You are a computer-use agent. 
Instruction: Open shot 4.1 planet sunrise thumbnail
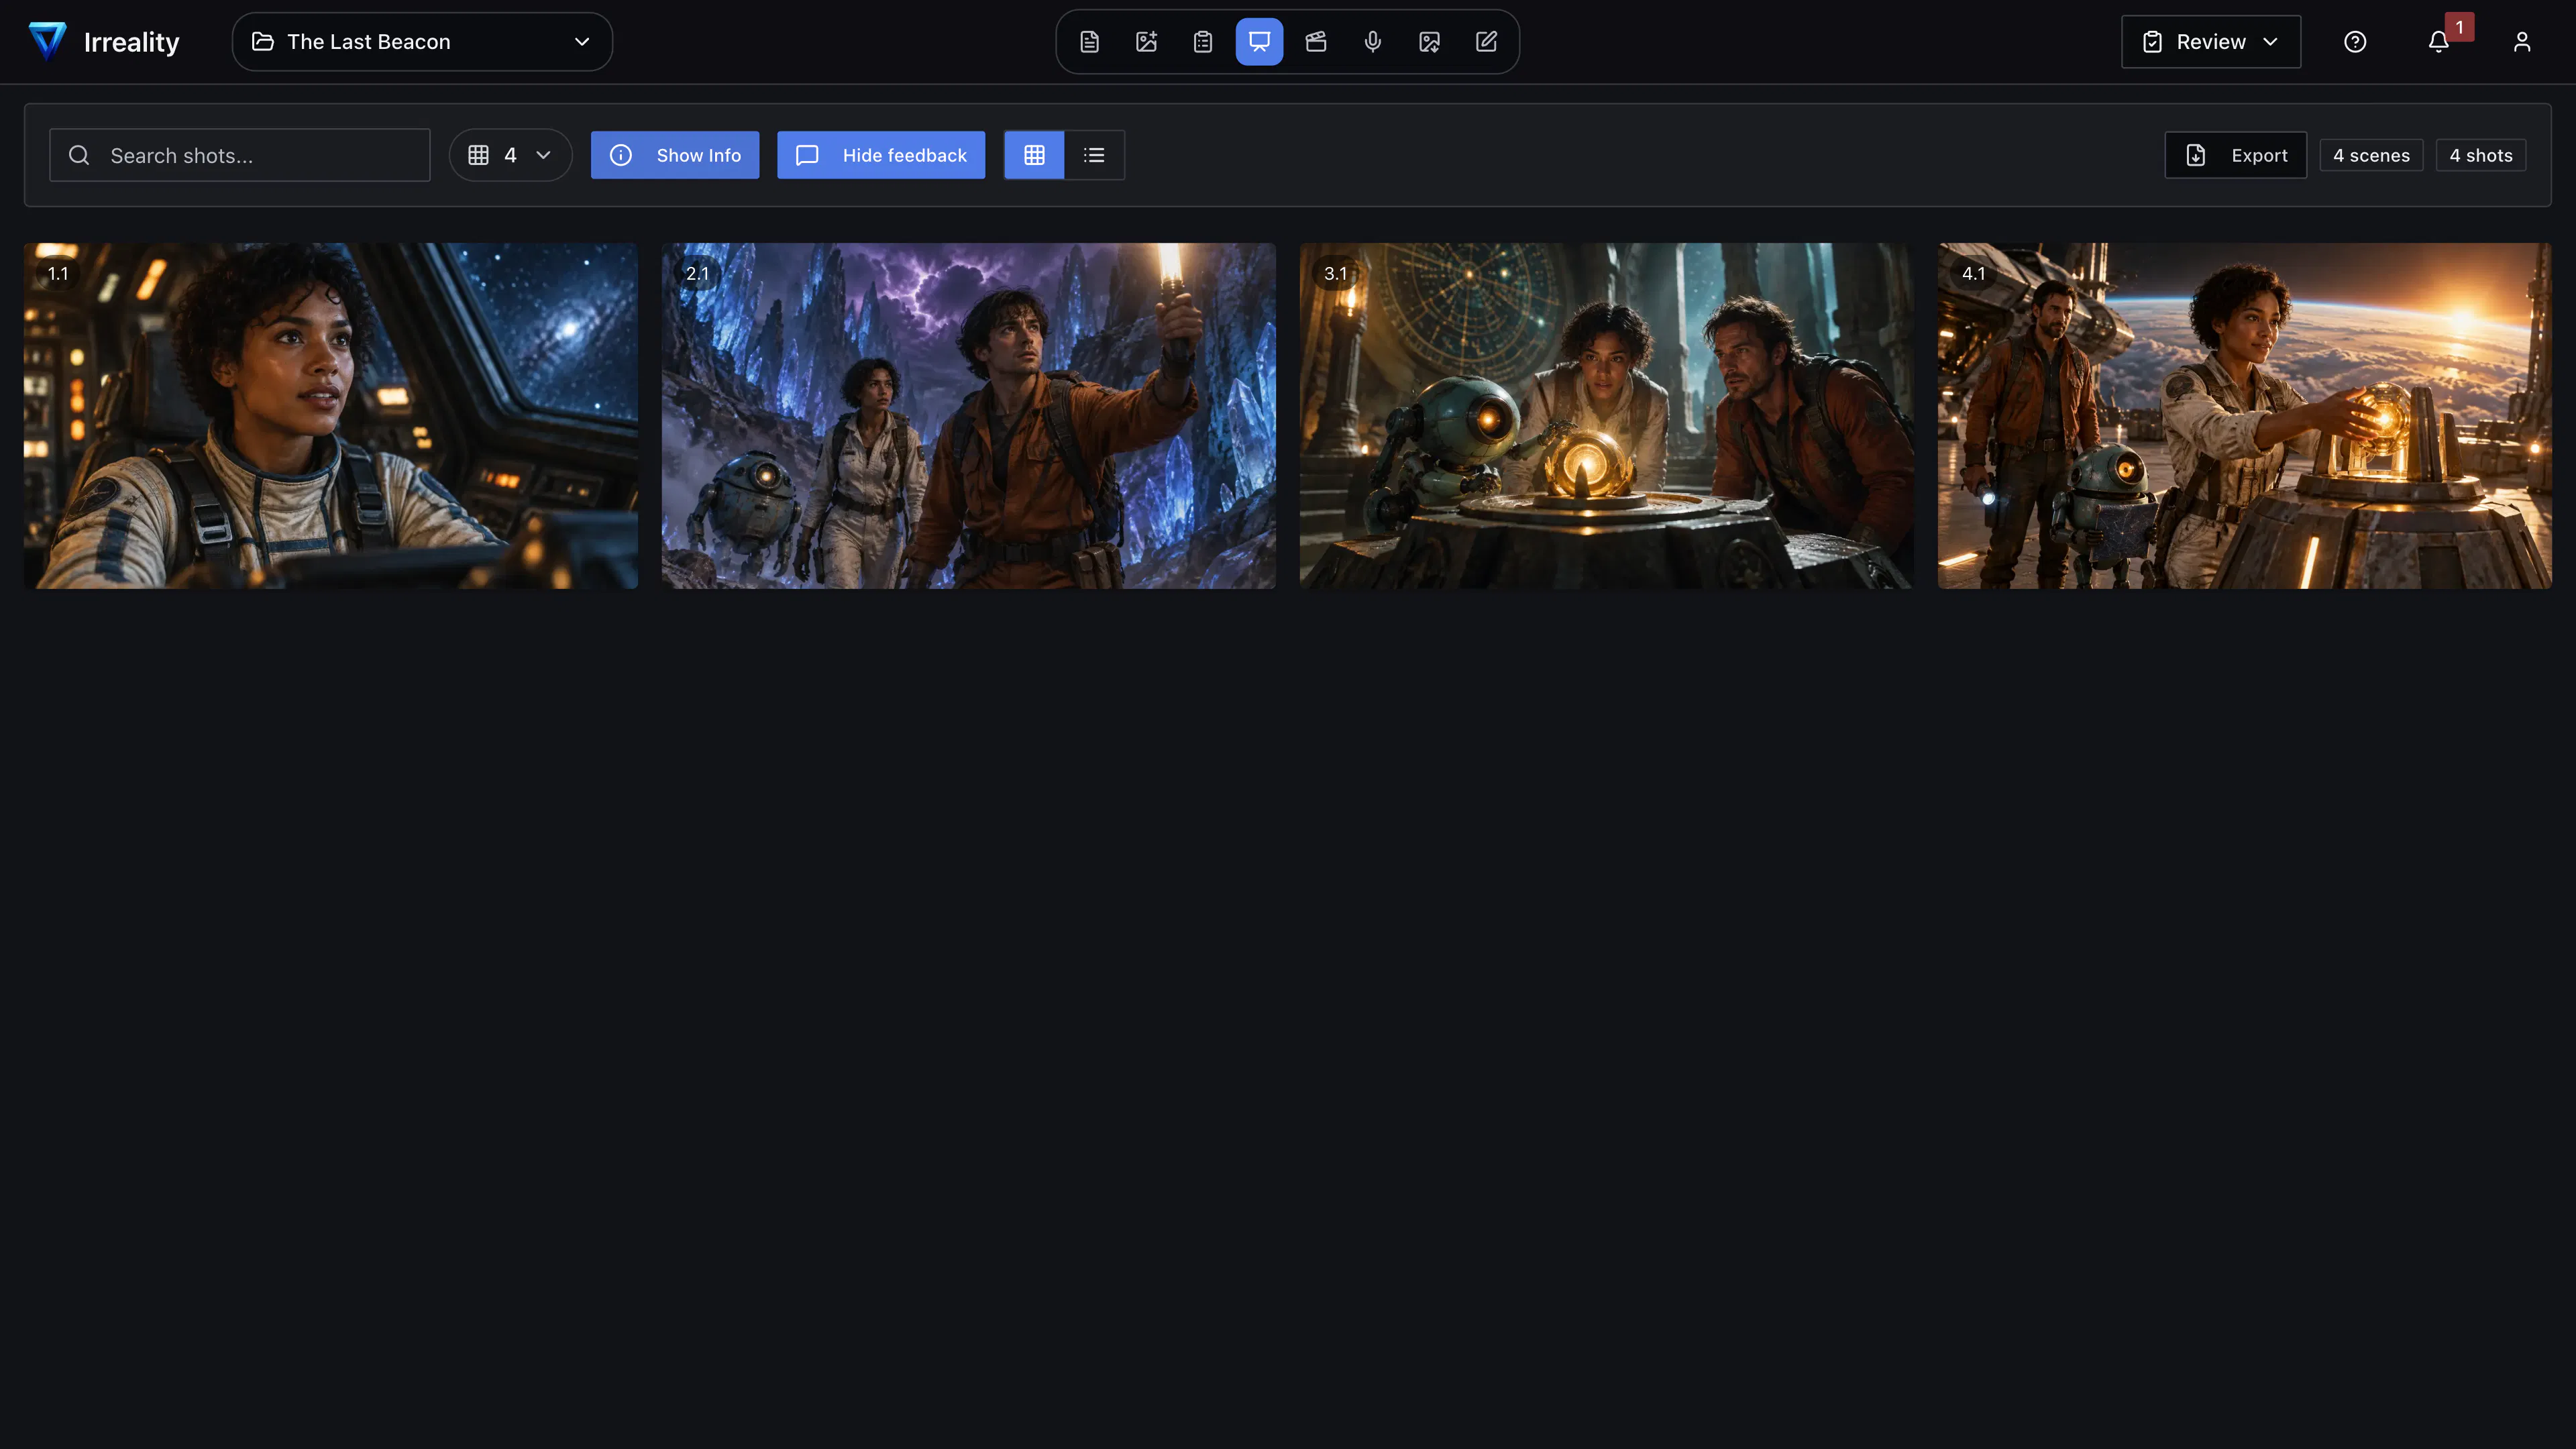(2245, 416)
